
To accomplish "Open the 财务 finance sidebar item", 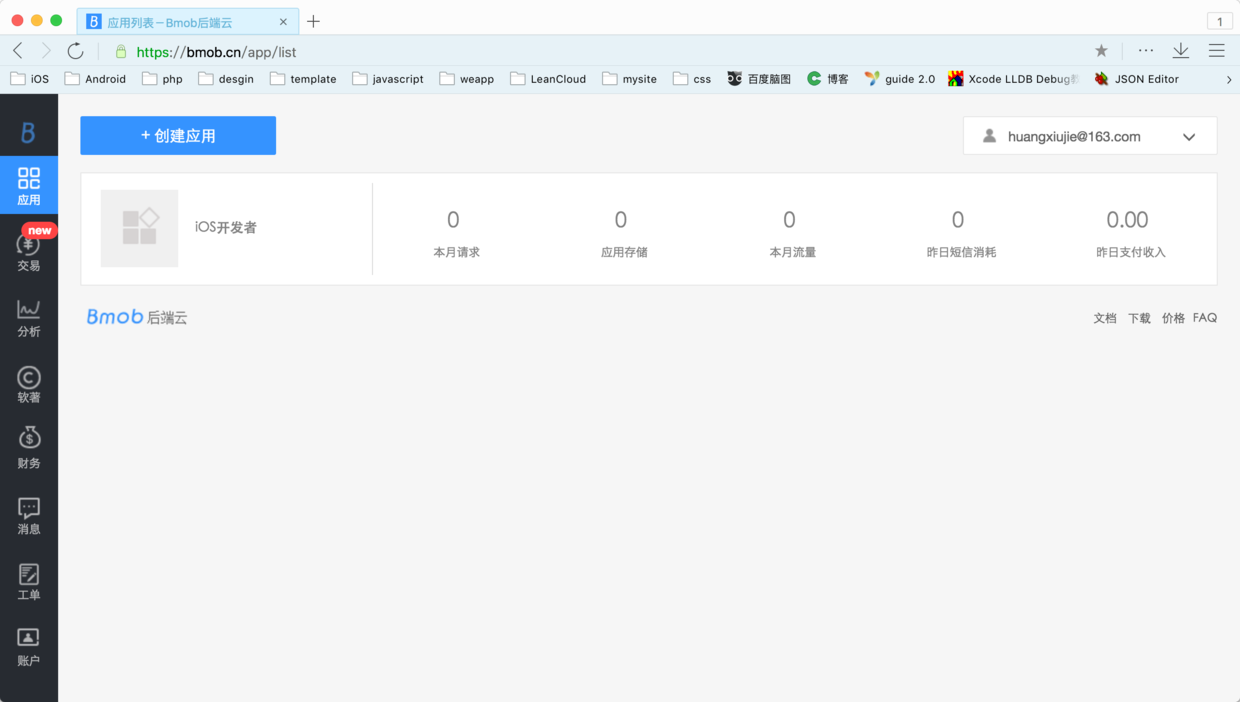I will [x=29, y=449].
